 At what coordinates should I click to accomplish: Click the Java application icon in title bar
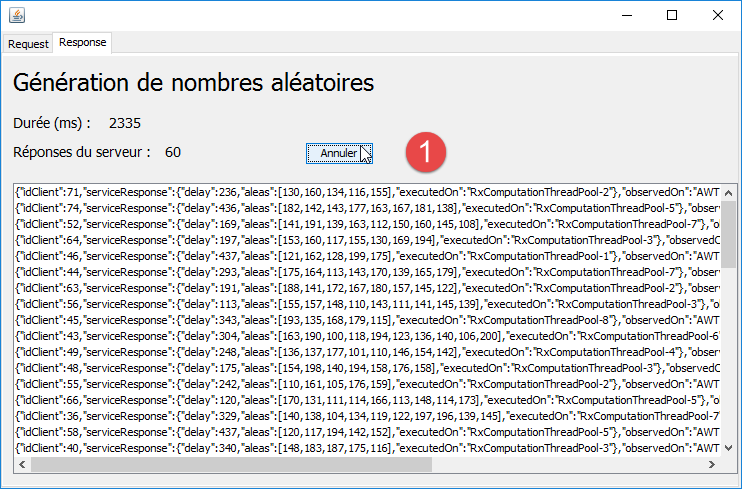(19, 16)
